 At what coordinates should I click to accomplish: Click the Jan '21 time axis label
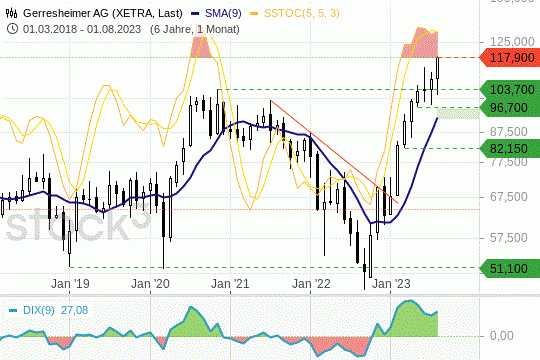point(230,284)
